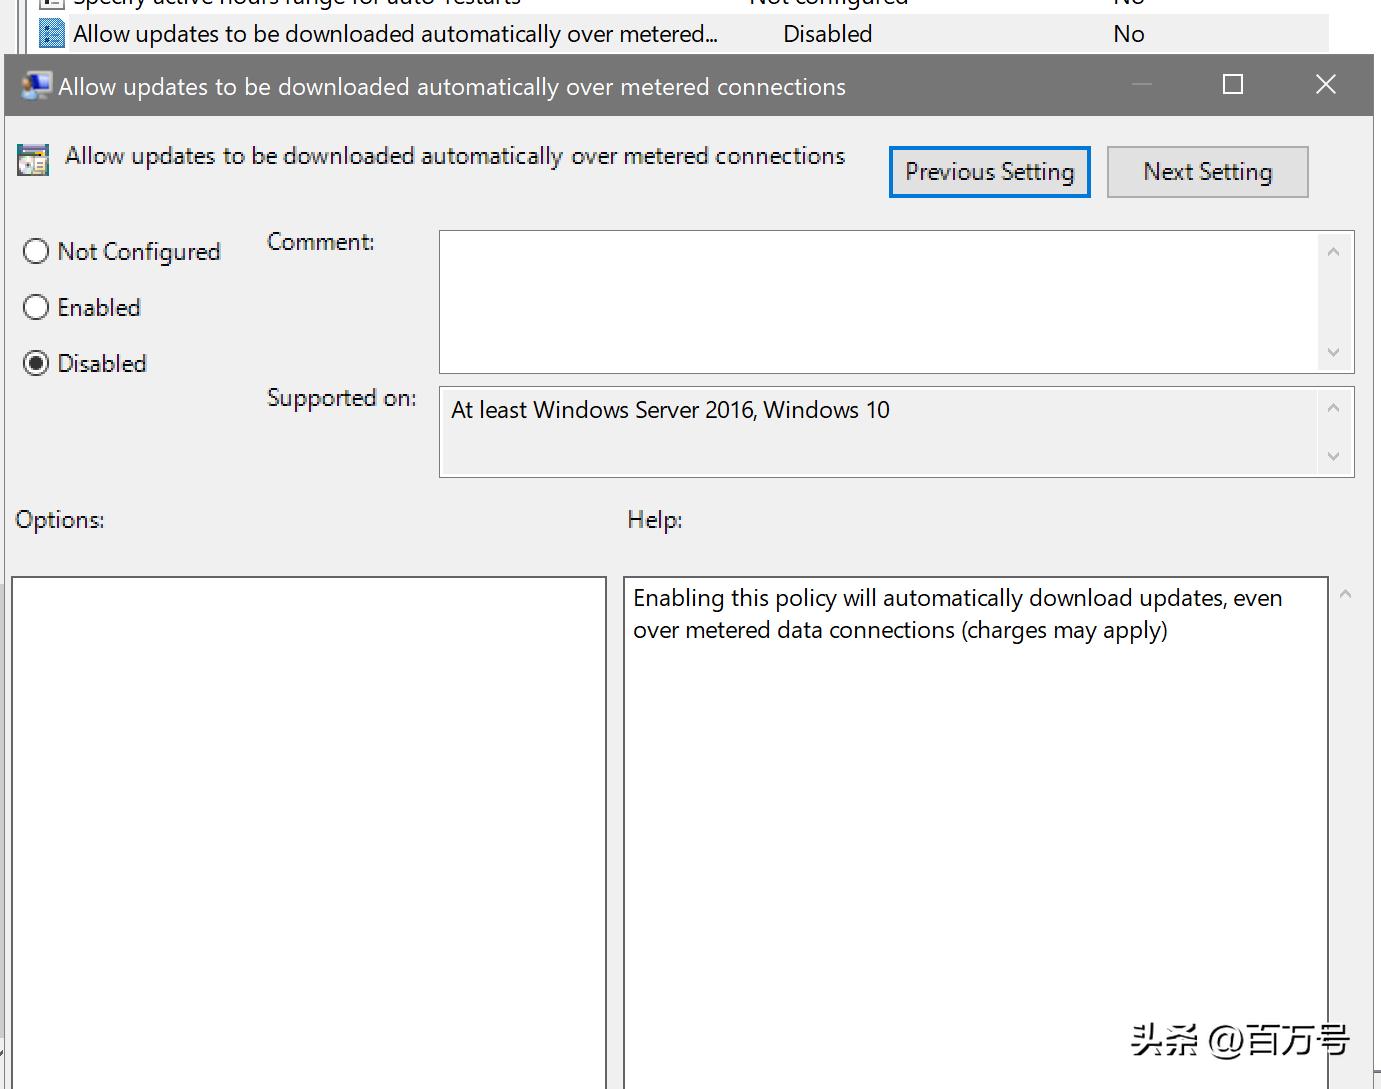1381x1089 pixels.
Task: Click 'At least Windows Server 2016, Windows 10' text
Action: pos(670,410)
